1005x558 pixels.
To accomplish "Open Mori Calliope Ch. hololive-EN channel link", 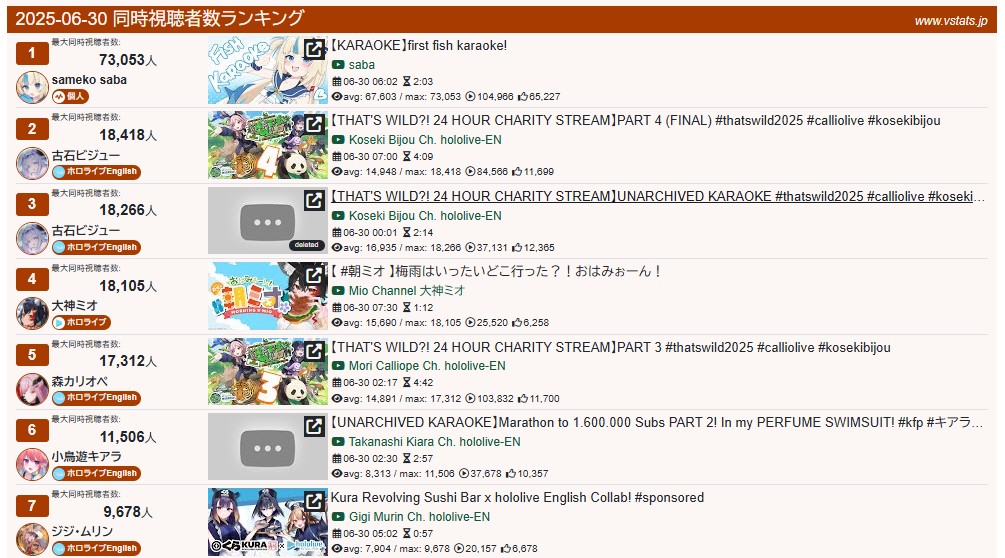I will pyautogui.click(x=427, y=366).
